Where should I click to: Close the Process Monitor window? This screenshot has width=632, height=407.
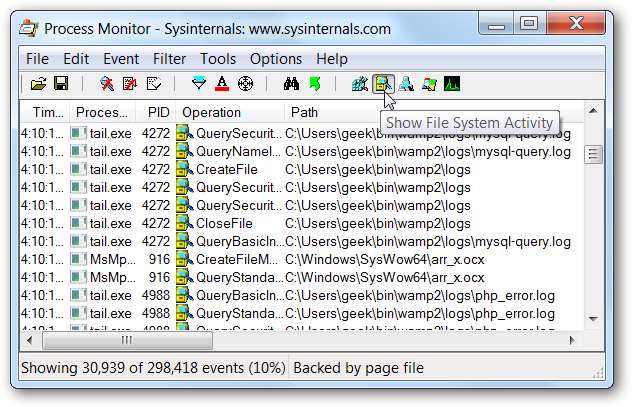pos(576,23)
